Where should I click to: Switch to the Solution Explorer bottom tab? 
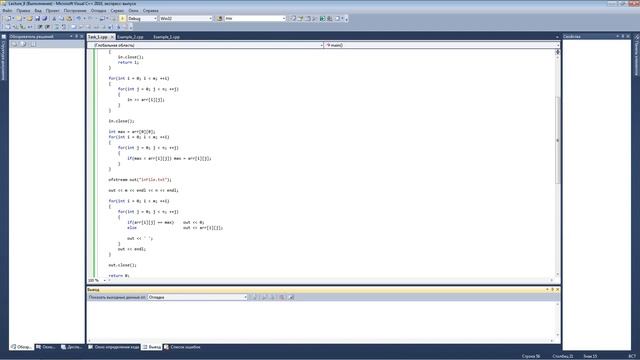(22, 347)
